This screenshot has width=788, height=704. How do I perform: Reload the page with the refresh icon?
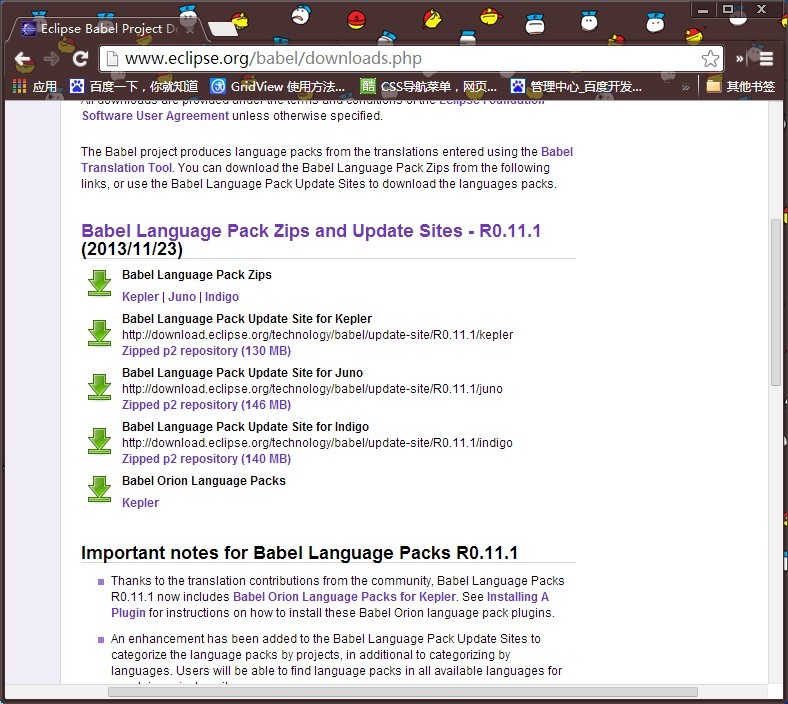point(80,59)
